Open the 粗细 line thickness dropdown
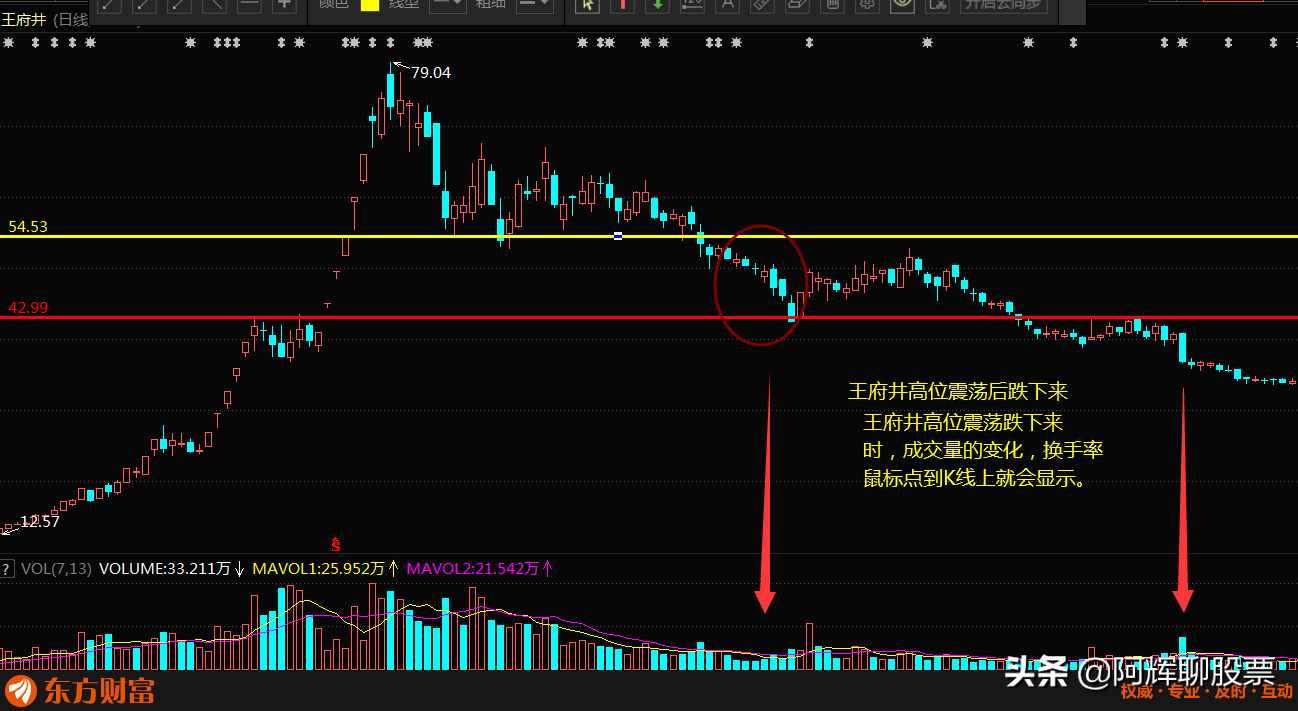1298x711 pixels. (x=535, y=4)
